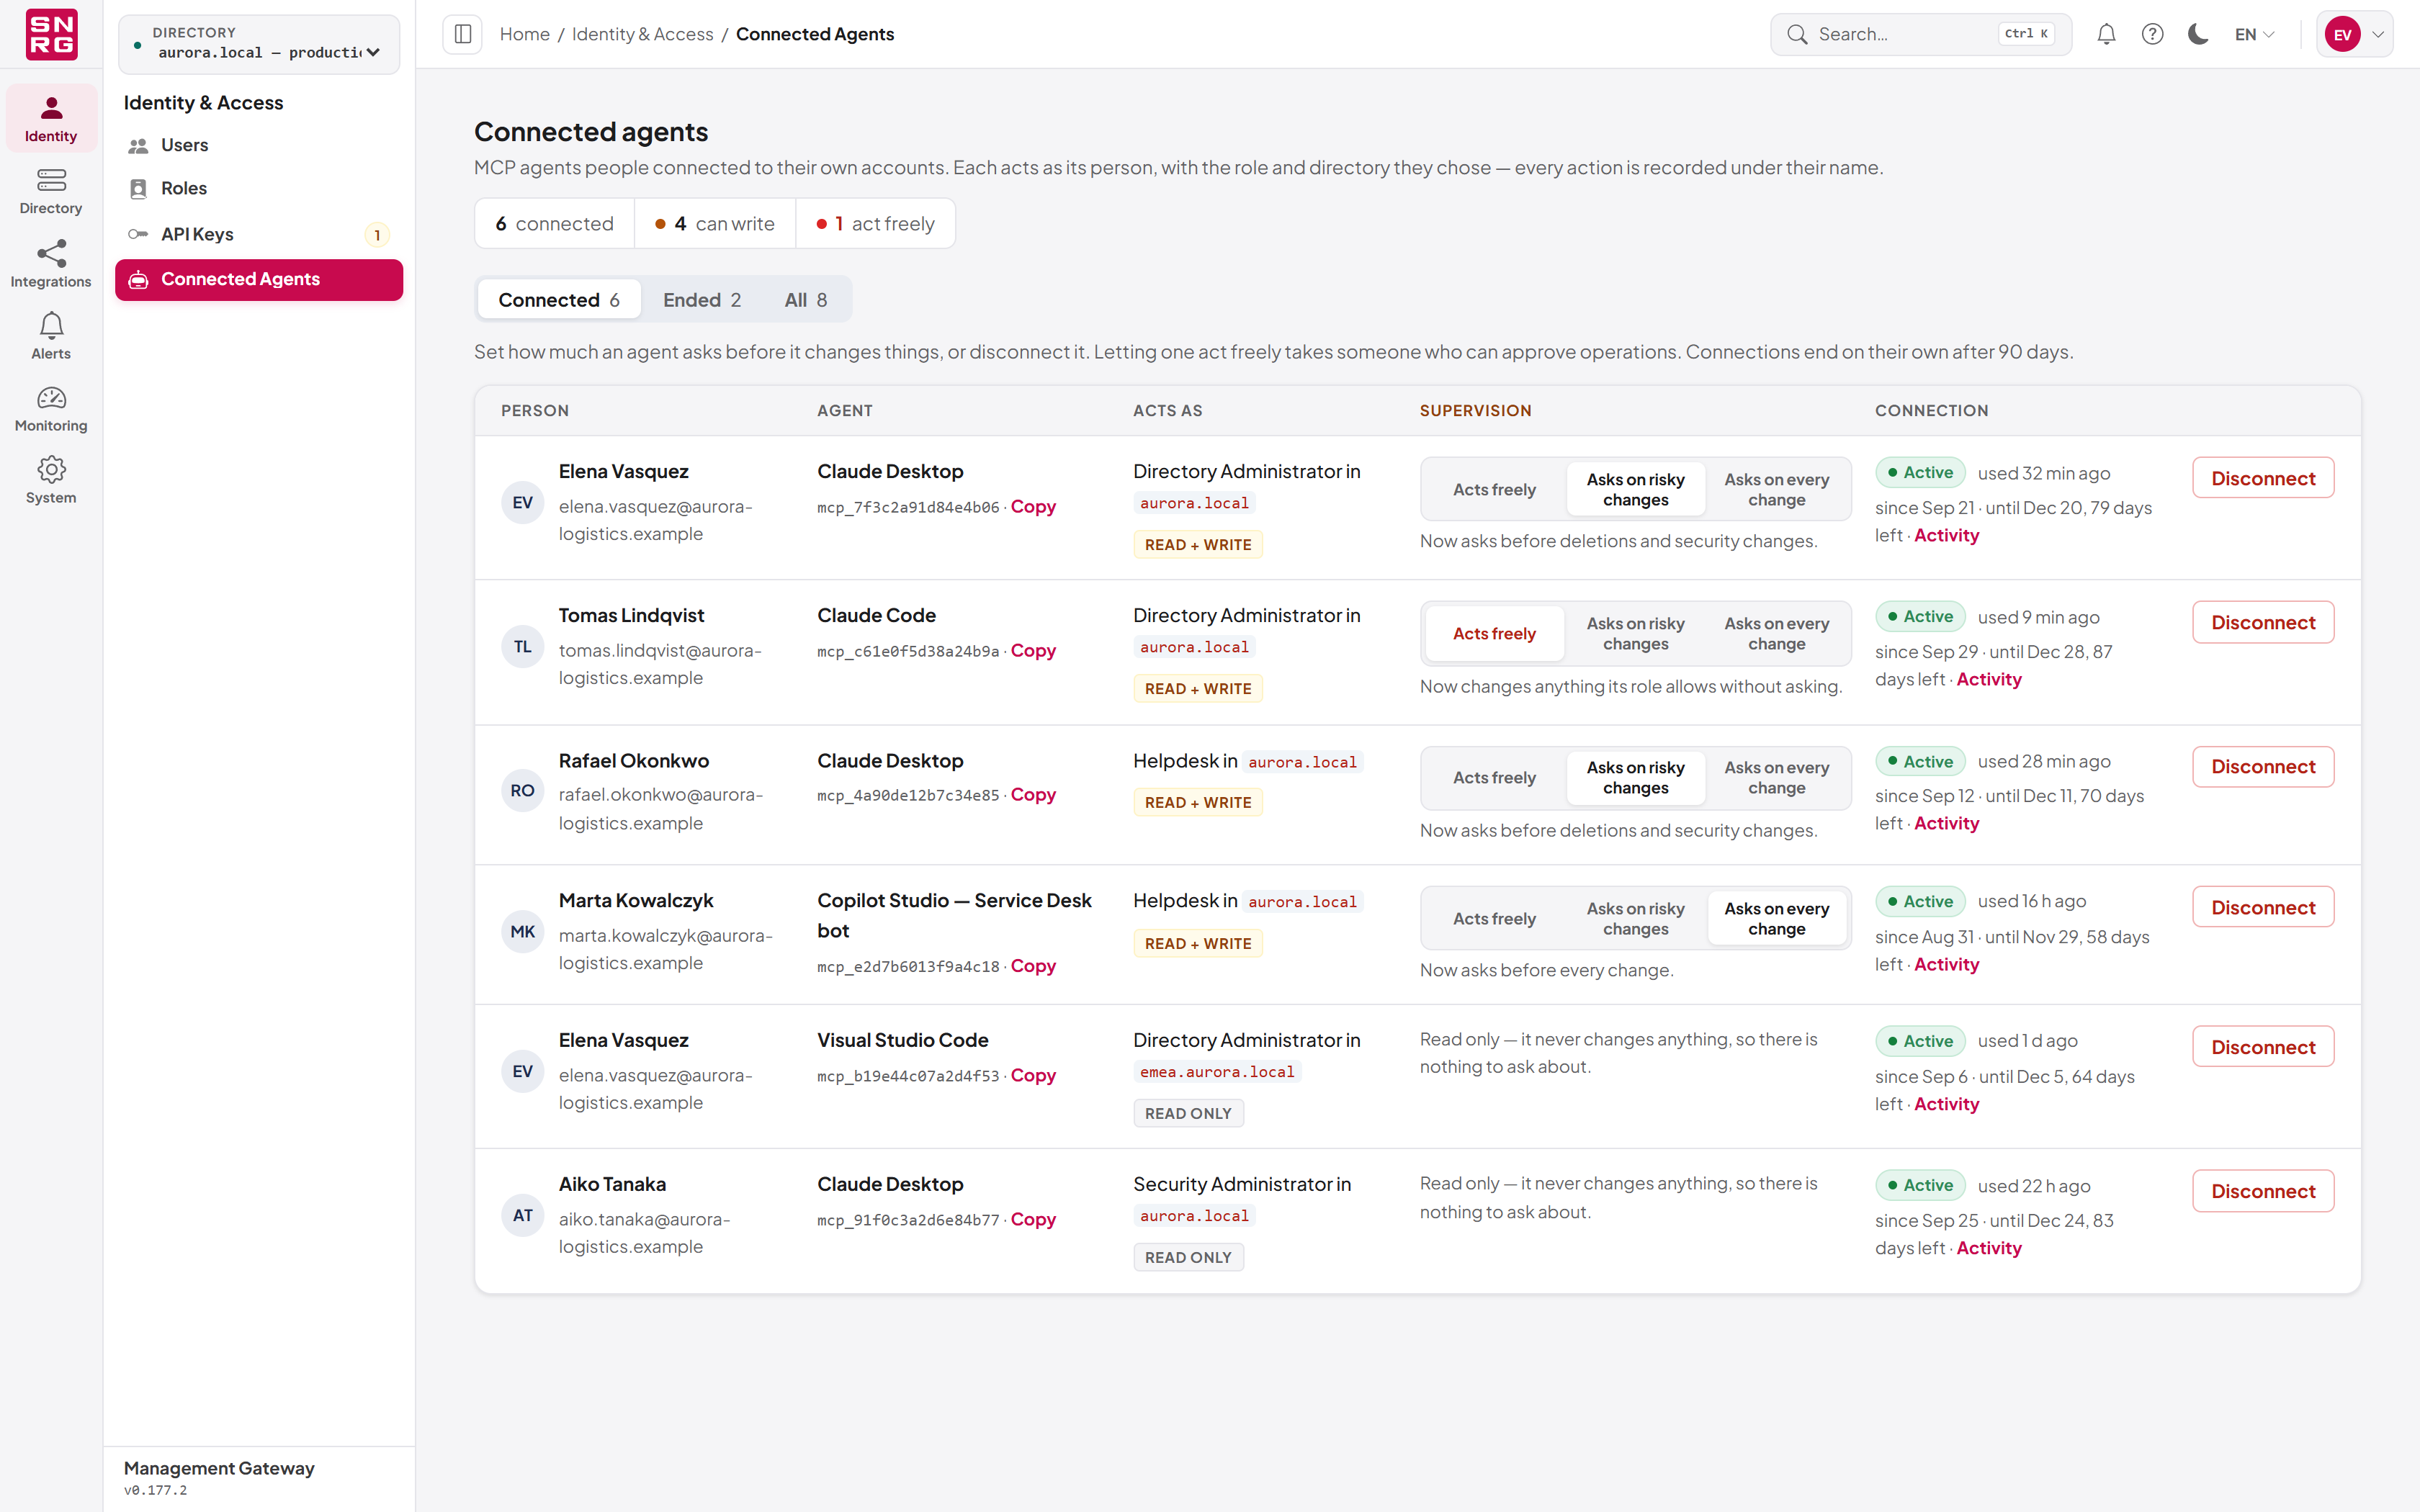Screen dimensions: 2420x1512
Task: Click the API Keys key icon
Action: tap(138, 234)
